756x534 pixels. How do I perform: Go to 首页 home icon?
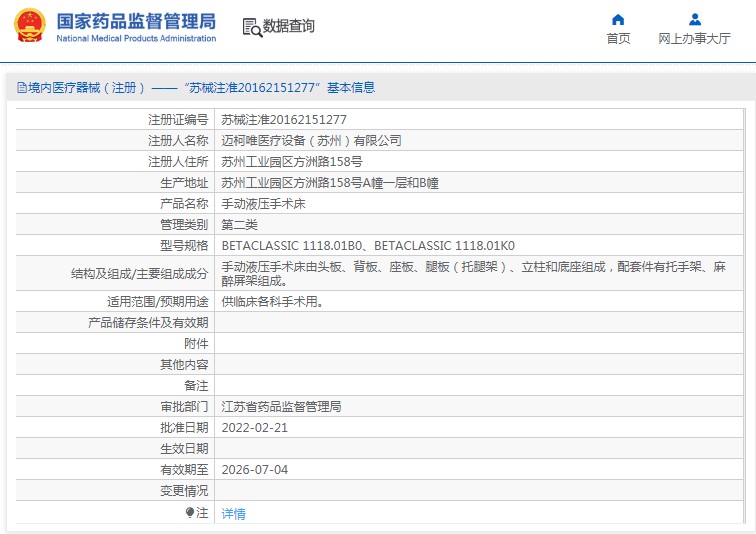(618, 20)
